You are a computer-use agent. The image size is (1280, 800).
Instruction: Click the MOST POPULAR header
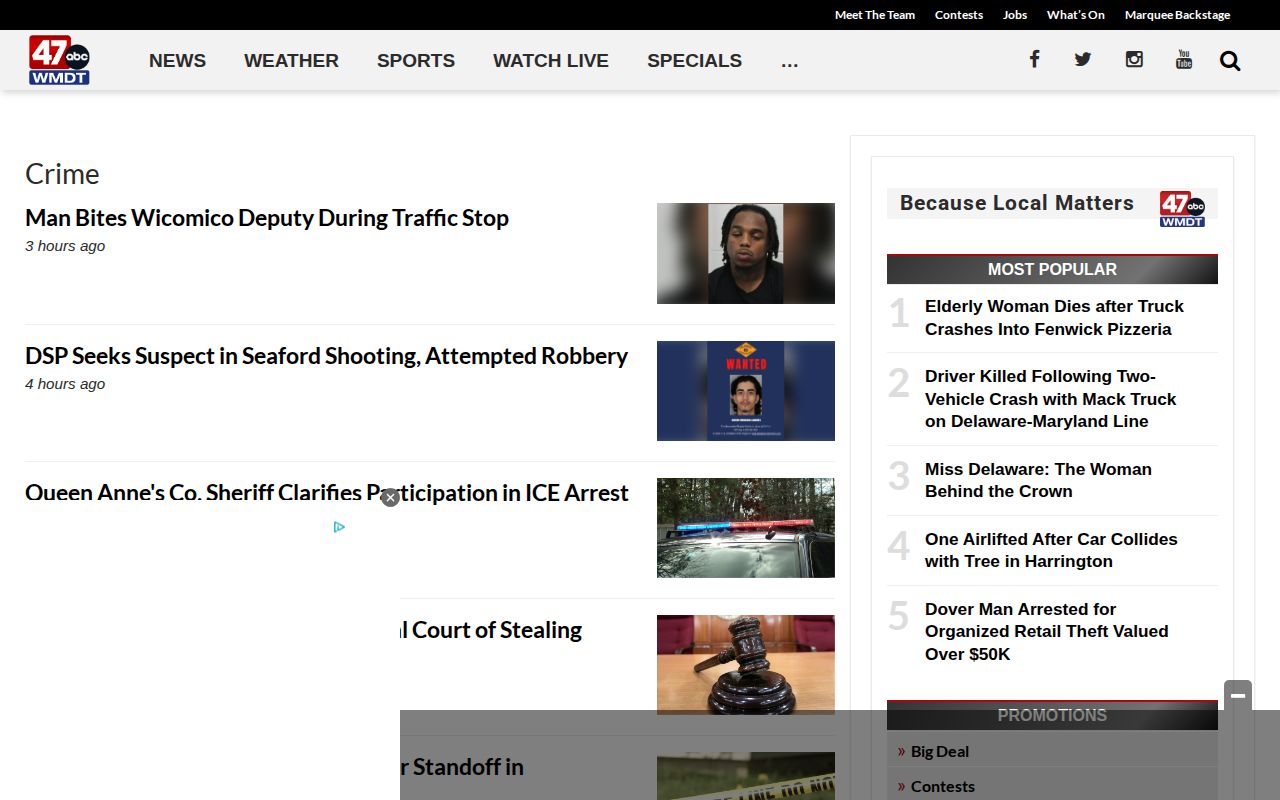point(1052,269)
